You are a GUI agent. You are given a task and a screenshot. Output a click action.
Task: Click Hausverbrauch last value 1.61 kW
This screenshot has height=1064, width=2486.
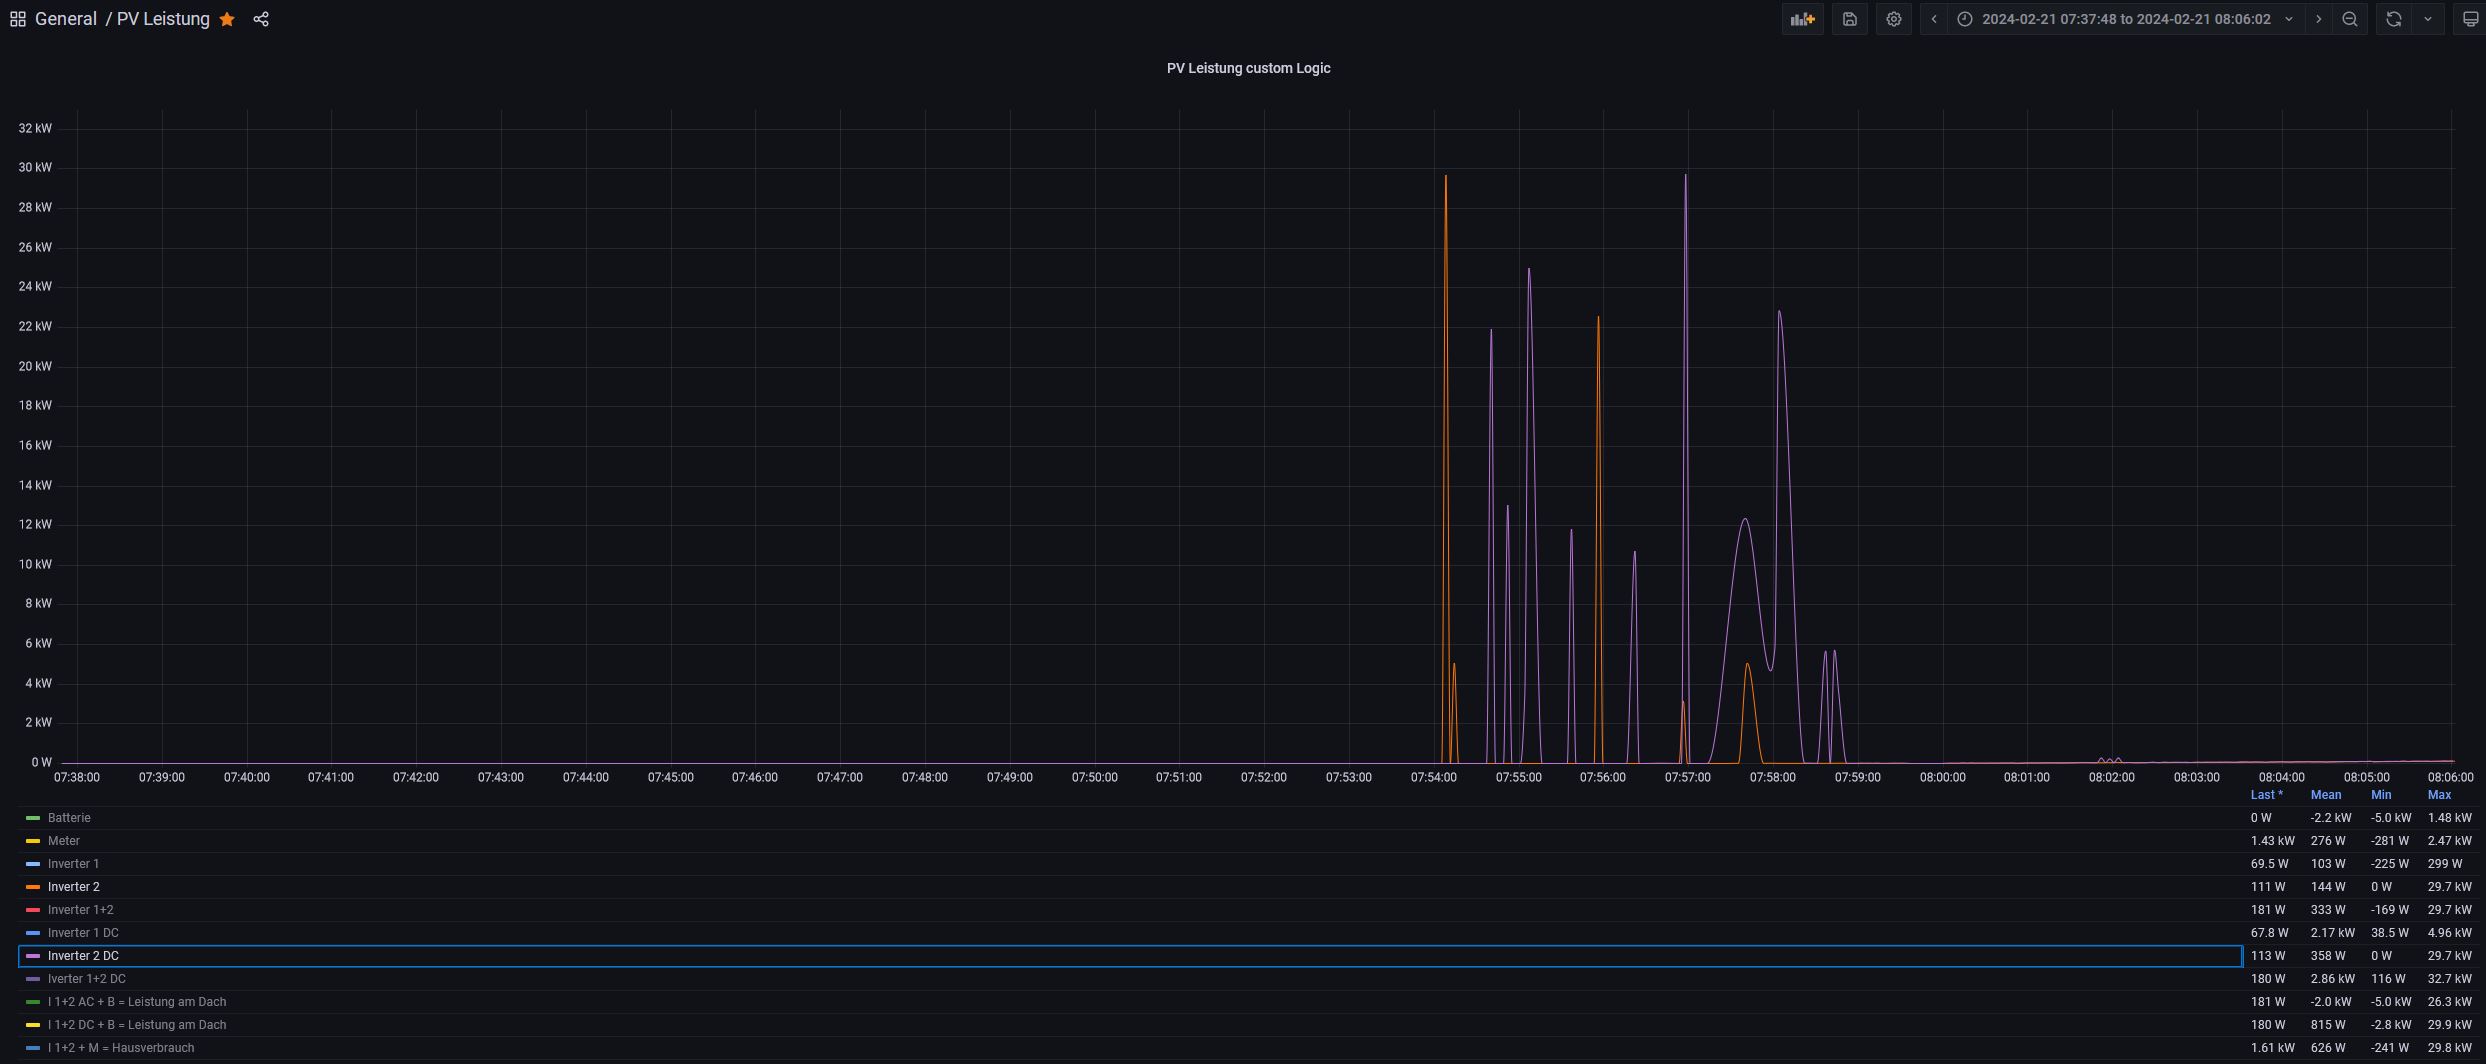point(2272,1048)
